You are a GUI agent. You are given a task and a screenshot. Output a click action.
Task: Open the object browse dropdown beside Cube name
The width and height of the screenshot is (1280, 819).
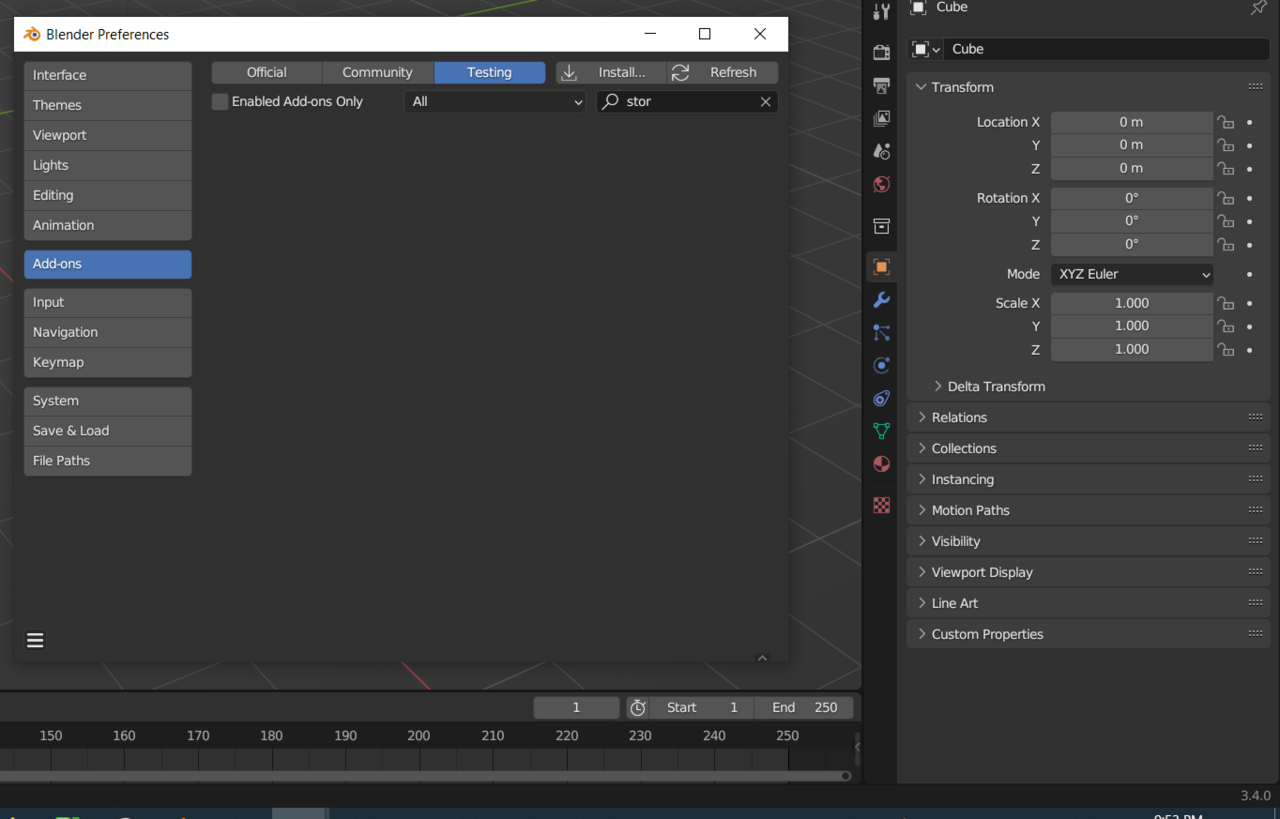(926, 49)
